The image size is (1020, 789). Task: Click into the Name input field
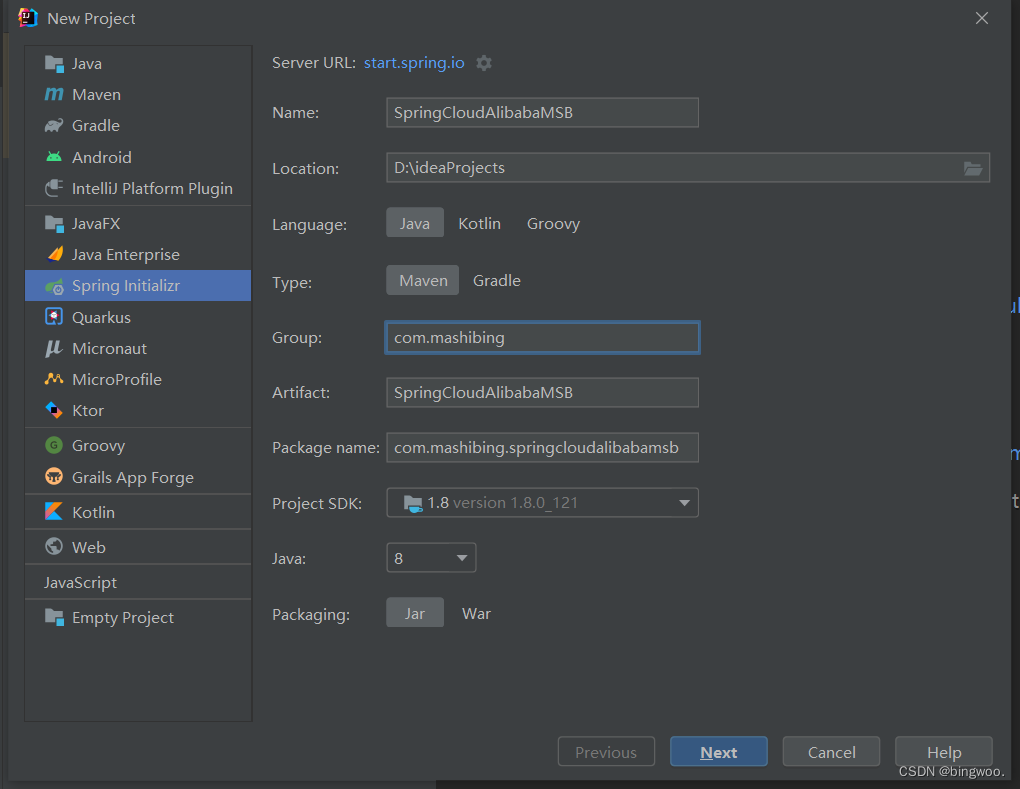click(x=543, y=113)
